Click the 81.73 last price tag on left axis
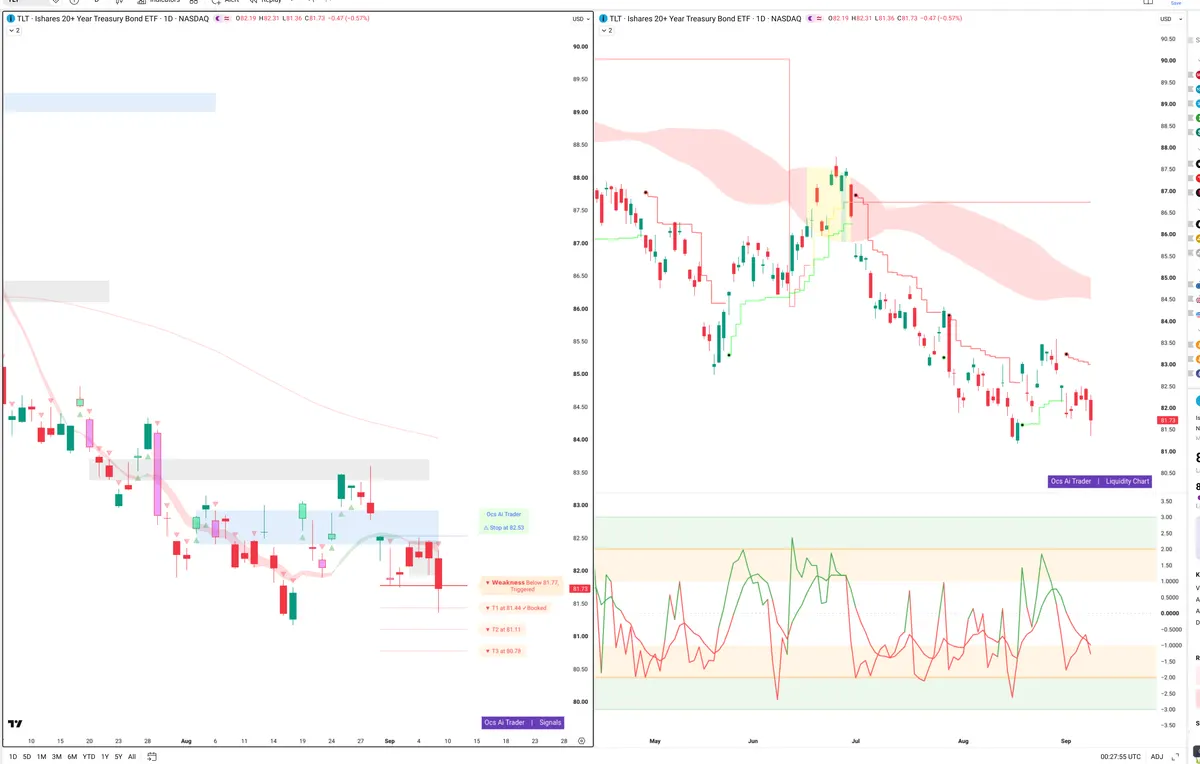 (580, 589)
